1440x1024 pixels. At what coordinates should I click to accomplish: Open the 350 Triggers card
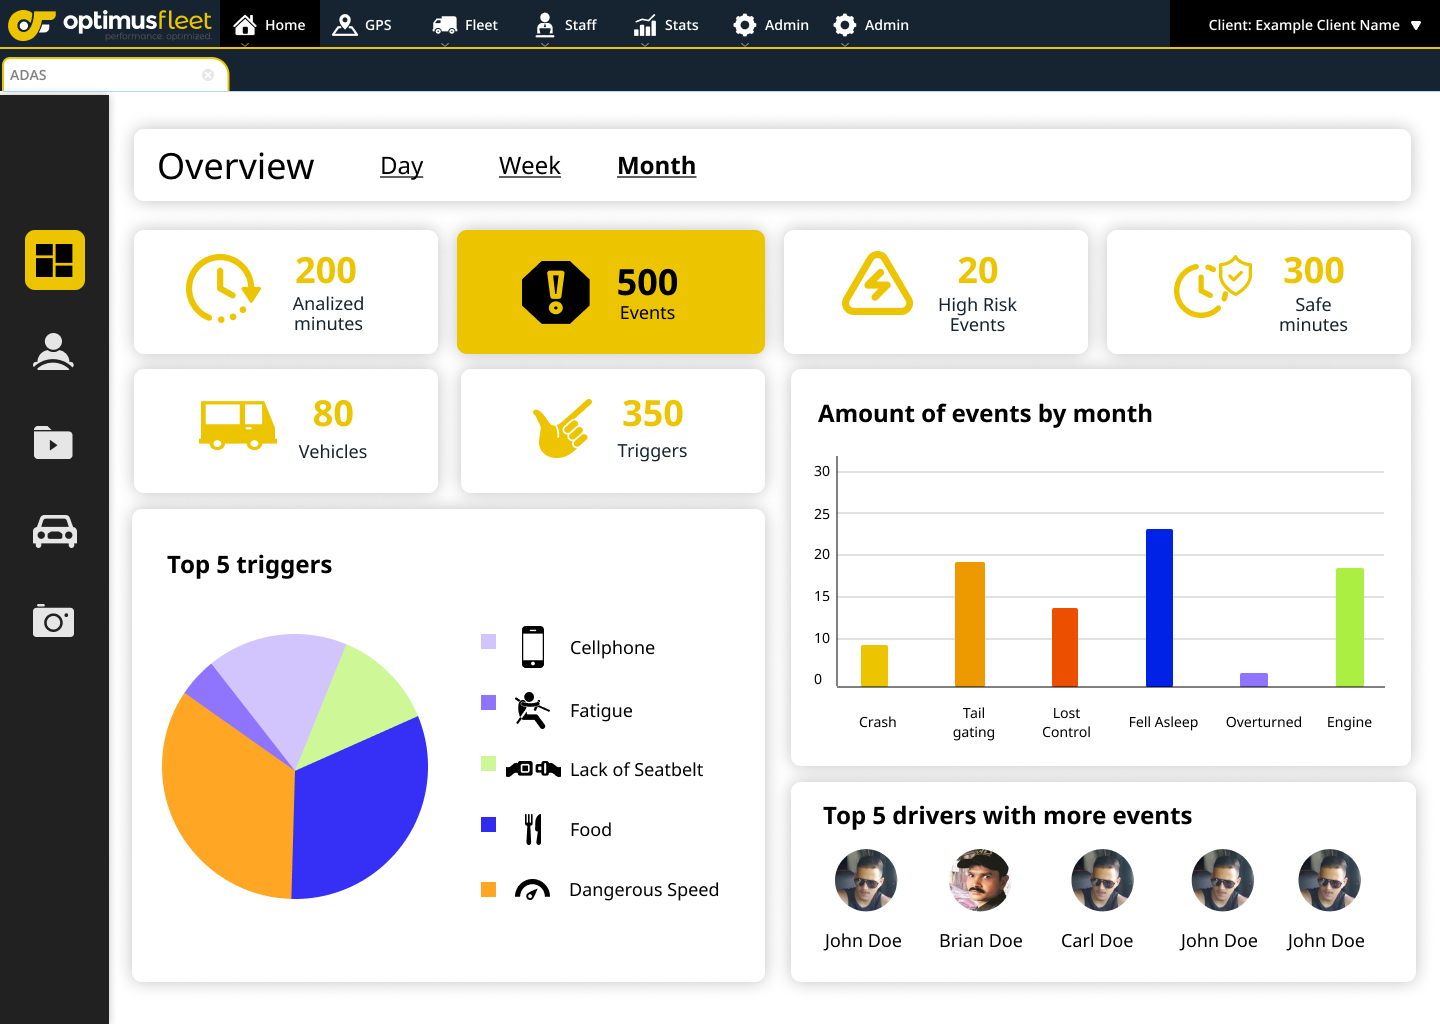tap(613, 431)
